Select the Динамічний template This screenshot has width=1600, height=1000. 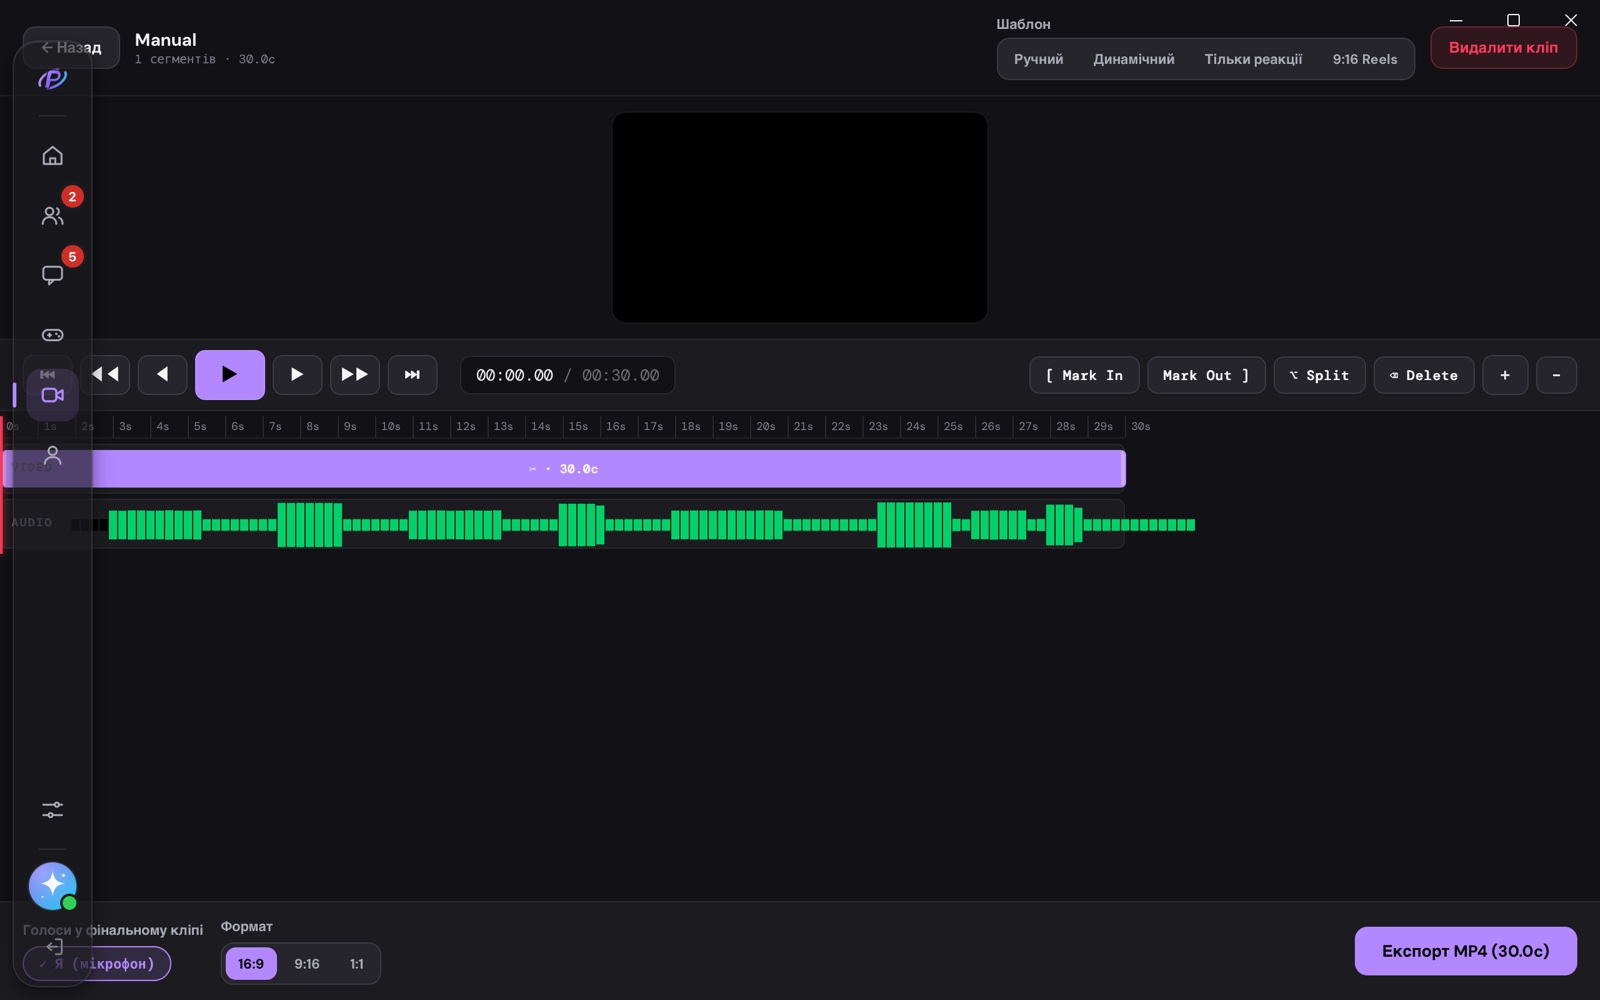coord(1133,59)
